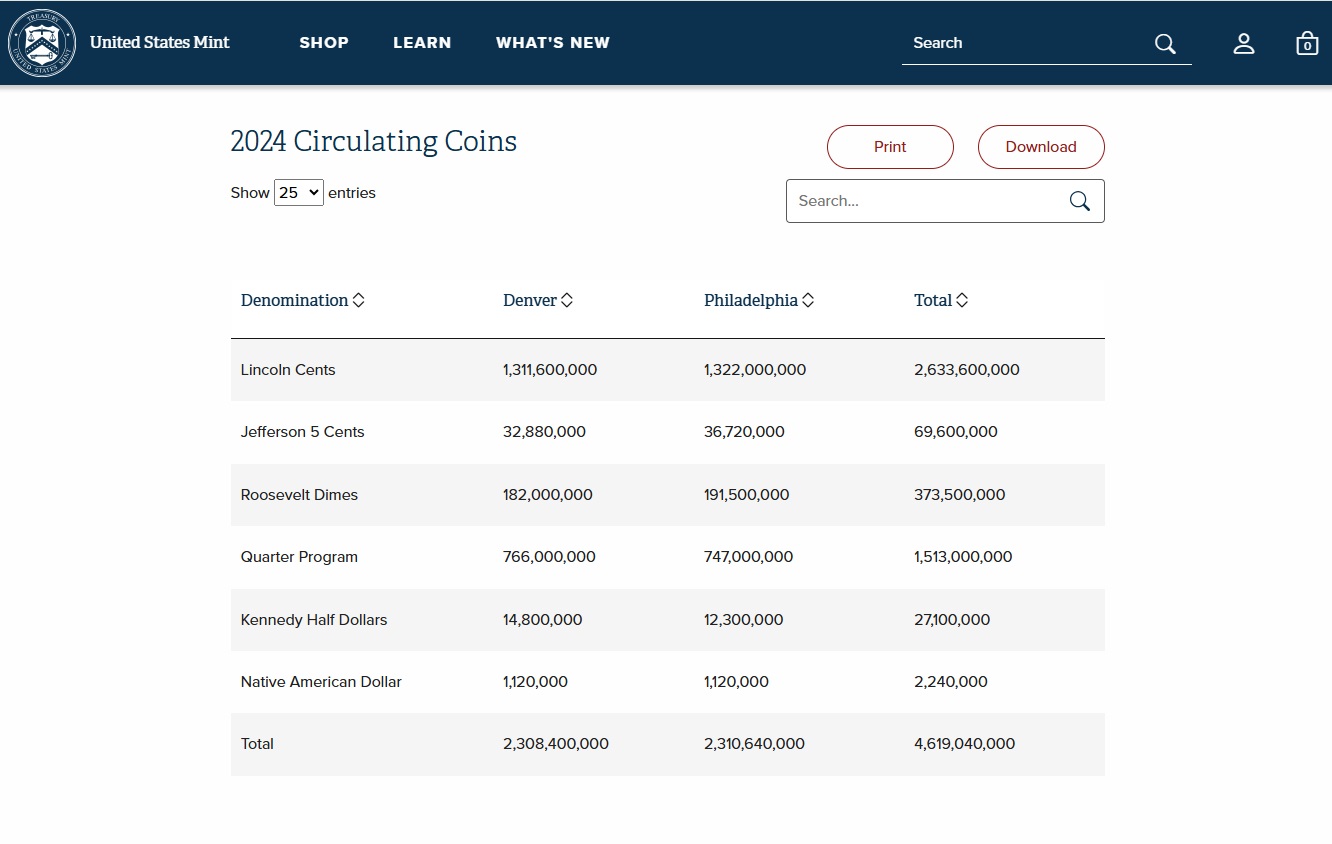Open the WHAT'S NEW menu

[553, 43]
